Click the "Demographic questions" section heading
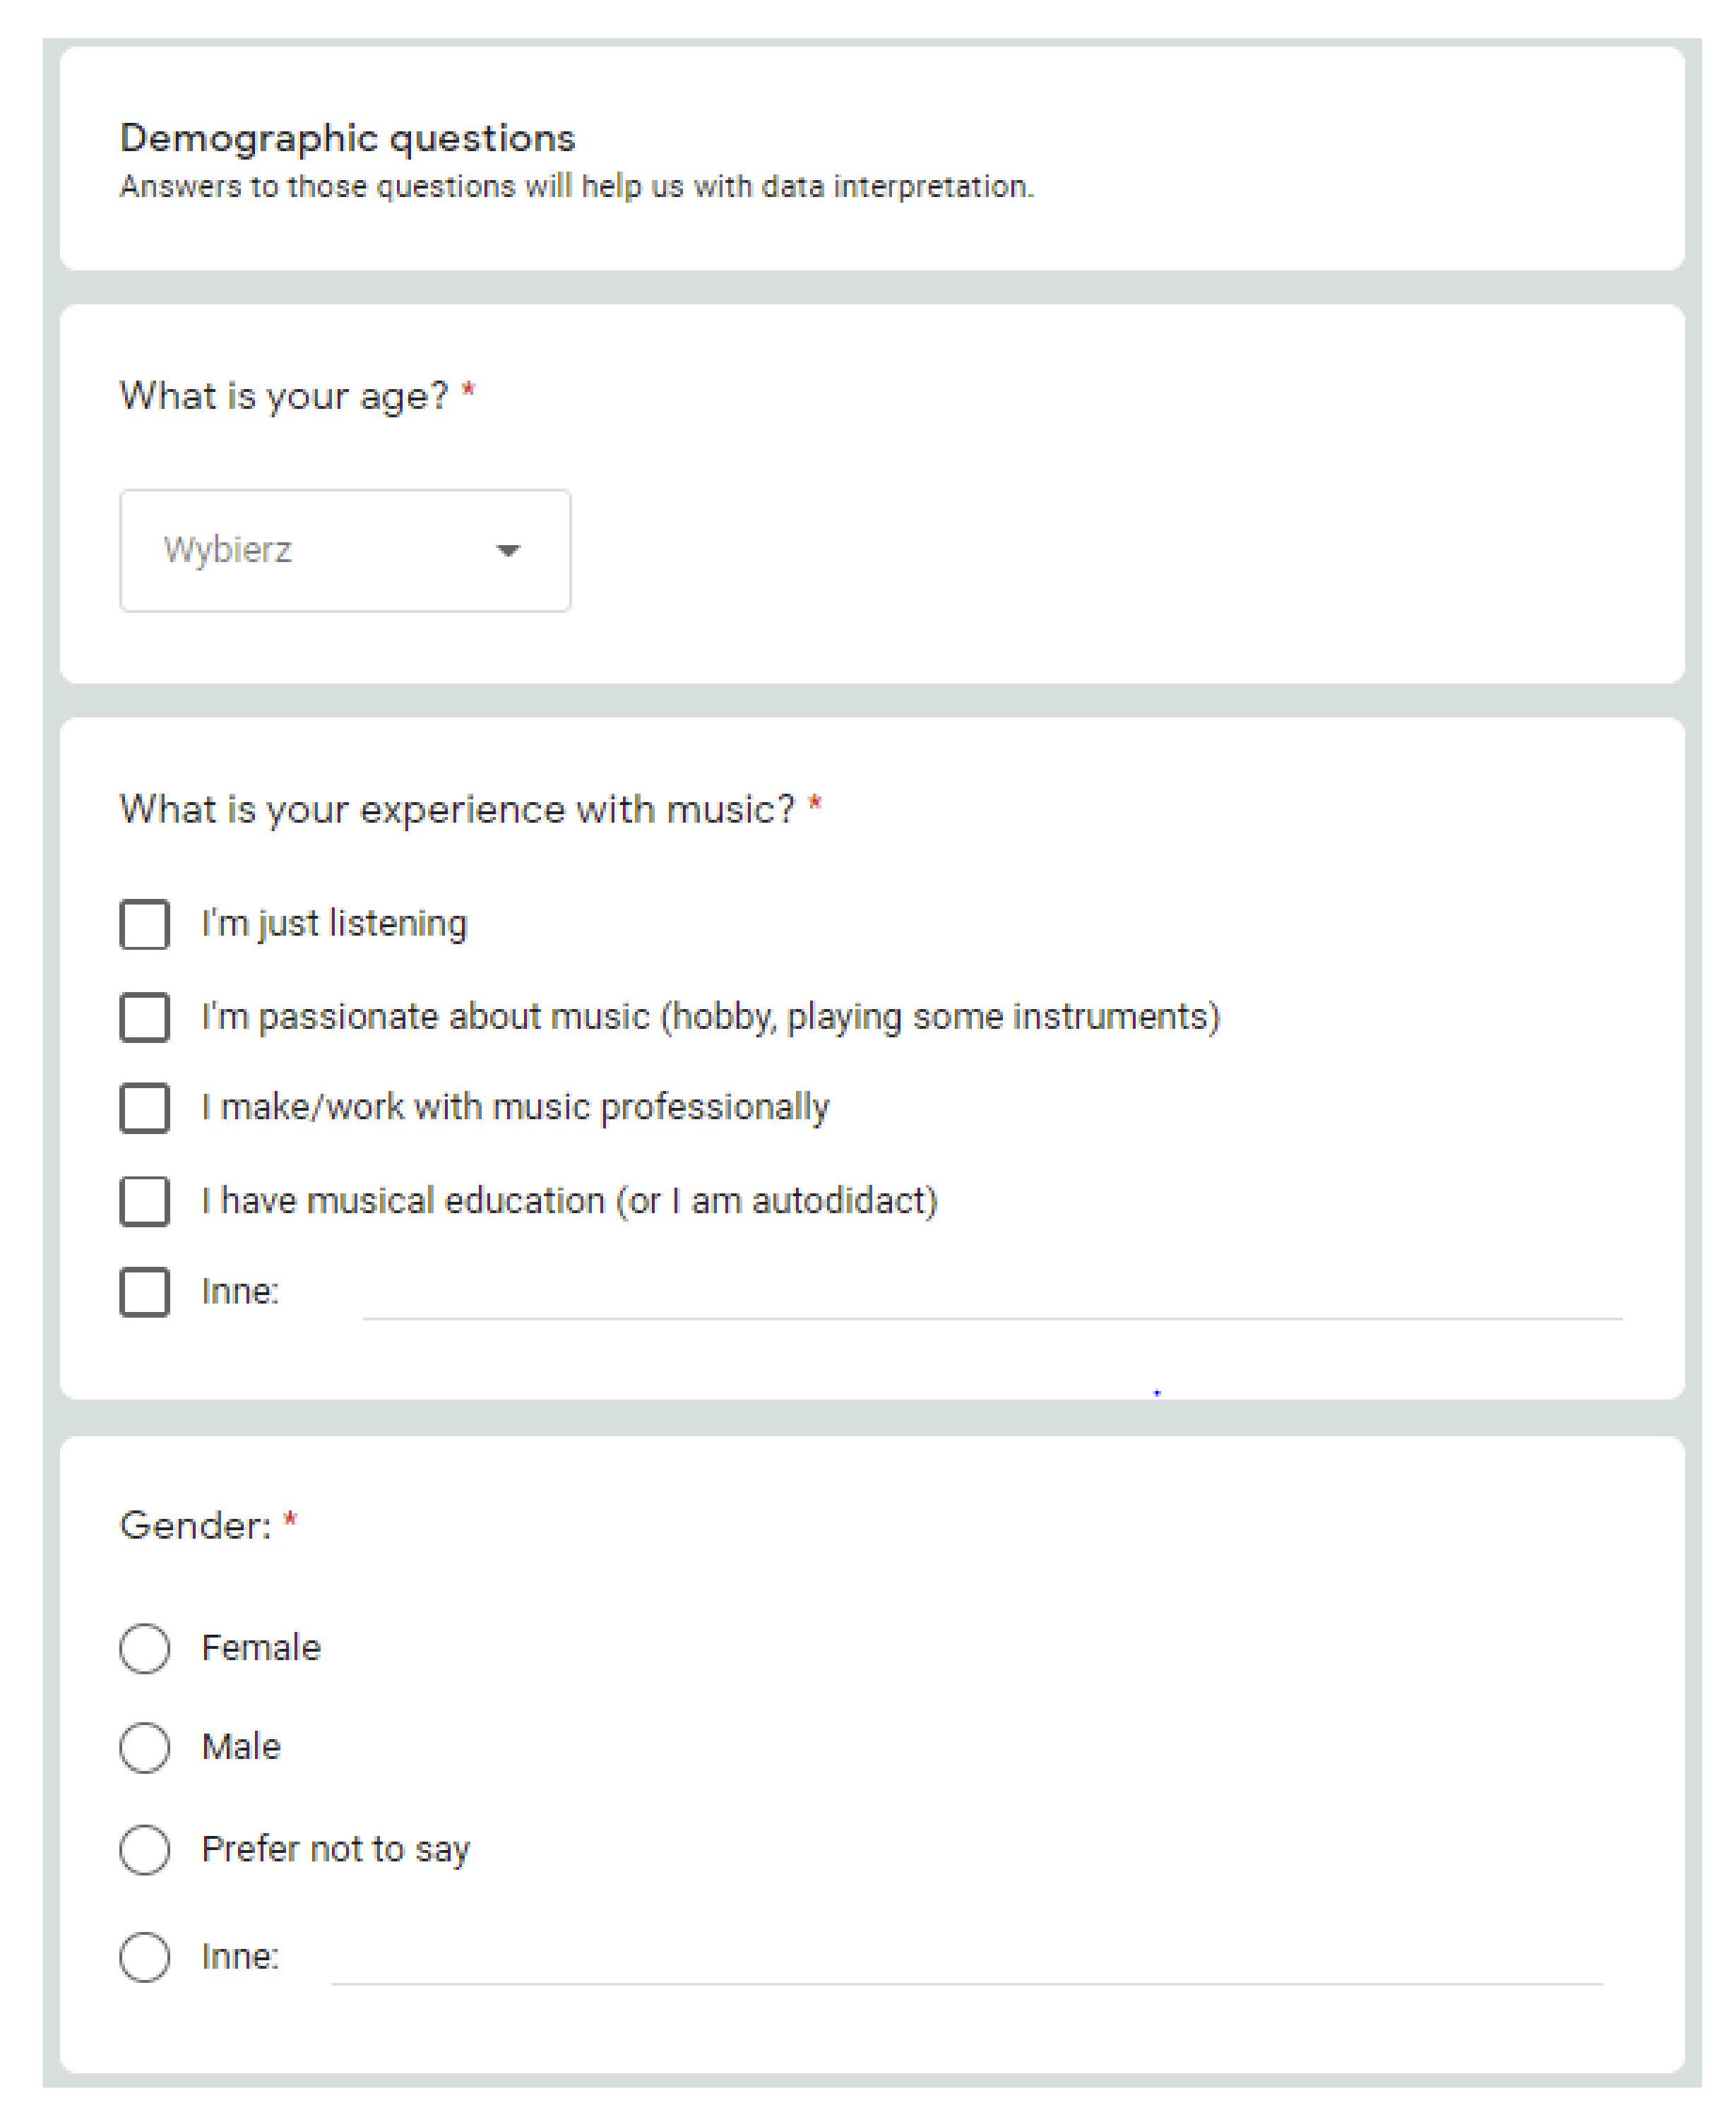Viewport: 1736px width, 2117px height. (x=347, y=138)
